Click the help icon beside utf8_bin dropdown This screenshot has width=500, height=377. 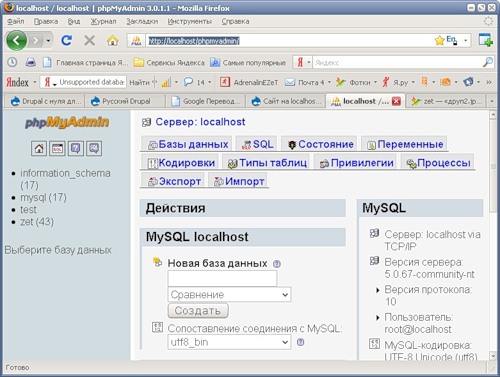300,342
